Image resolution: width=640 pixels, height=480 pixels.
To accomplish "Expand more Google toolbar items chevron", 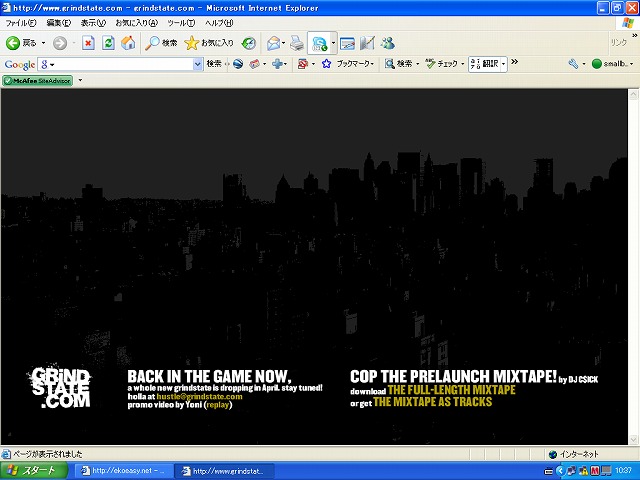I will pyautogui.click(x=514, y=62).
